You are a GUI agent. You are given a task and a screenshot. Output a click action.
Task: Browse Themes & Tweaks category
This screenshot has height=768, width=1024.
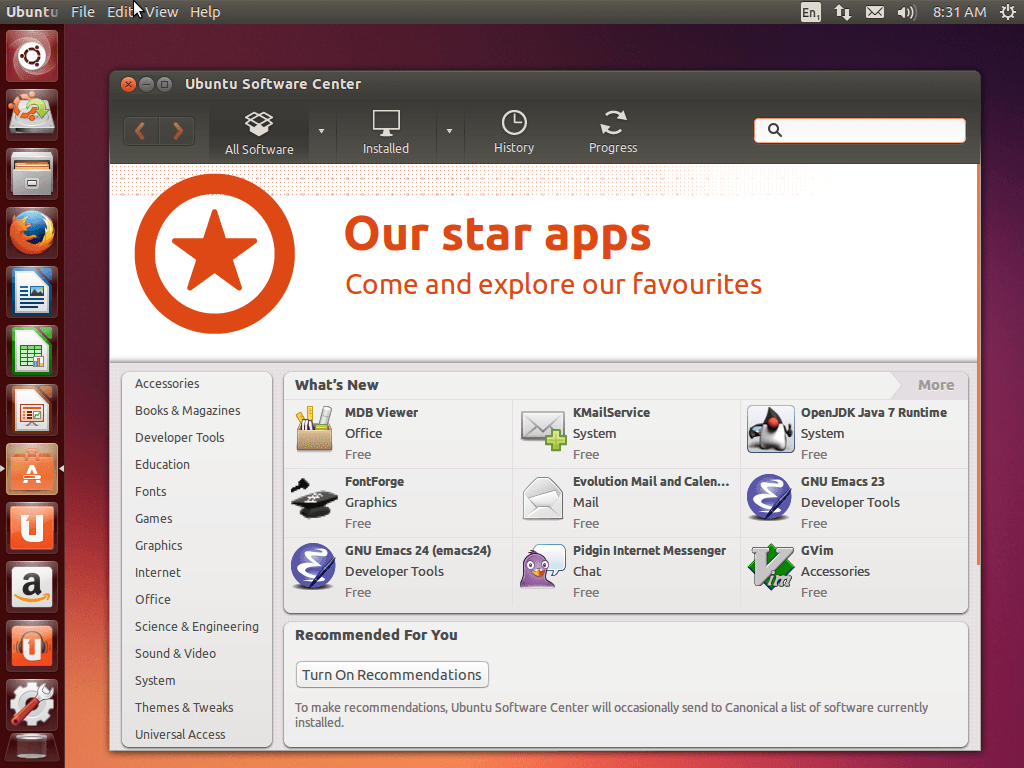pyautogui.click(x=184, y=707)
